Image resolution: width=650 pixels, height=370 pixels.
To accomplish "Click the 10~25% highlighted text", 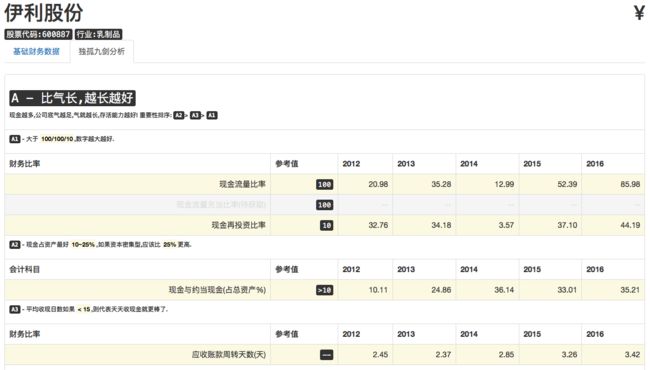I will [83, 244].
